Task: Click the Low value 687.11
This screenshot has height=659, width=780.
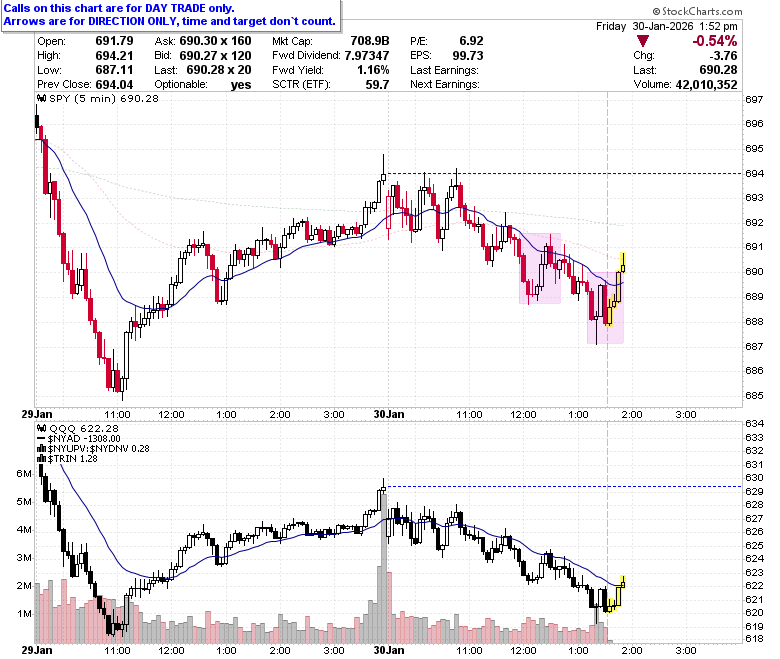Action: pyautogui.click(x=114, y=70)
